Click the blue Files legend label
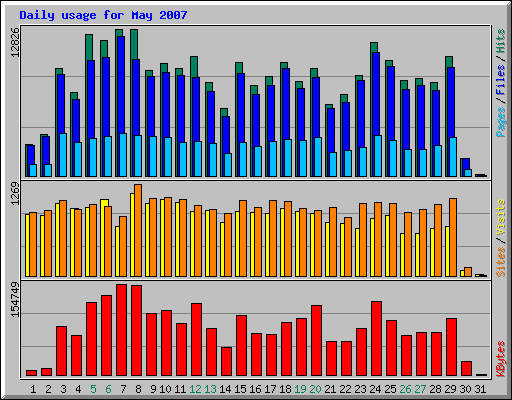 click(x=501, y=80)
